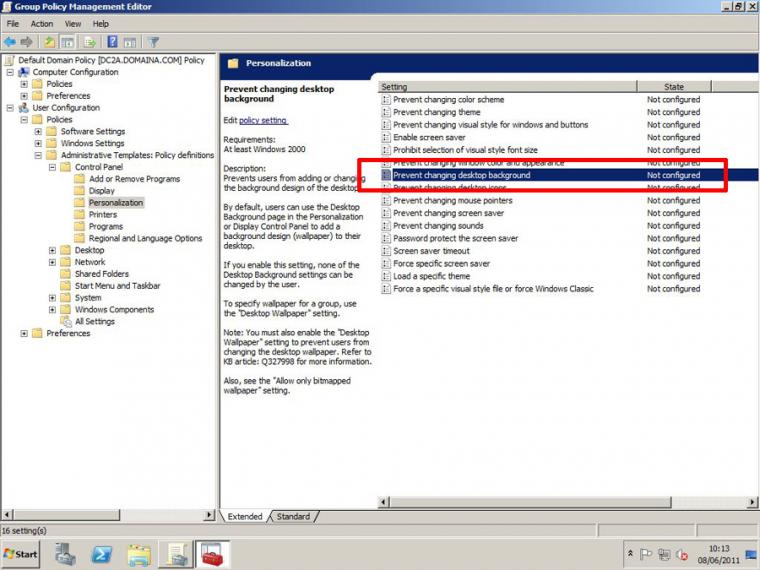Collapse the Control Panel tree node
Screen dimensions: 760x570
coord(52,167)
